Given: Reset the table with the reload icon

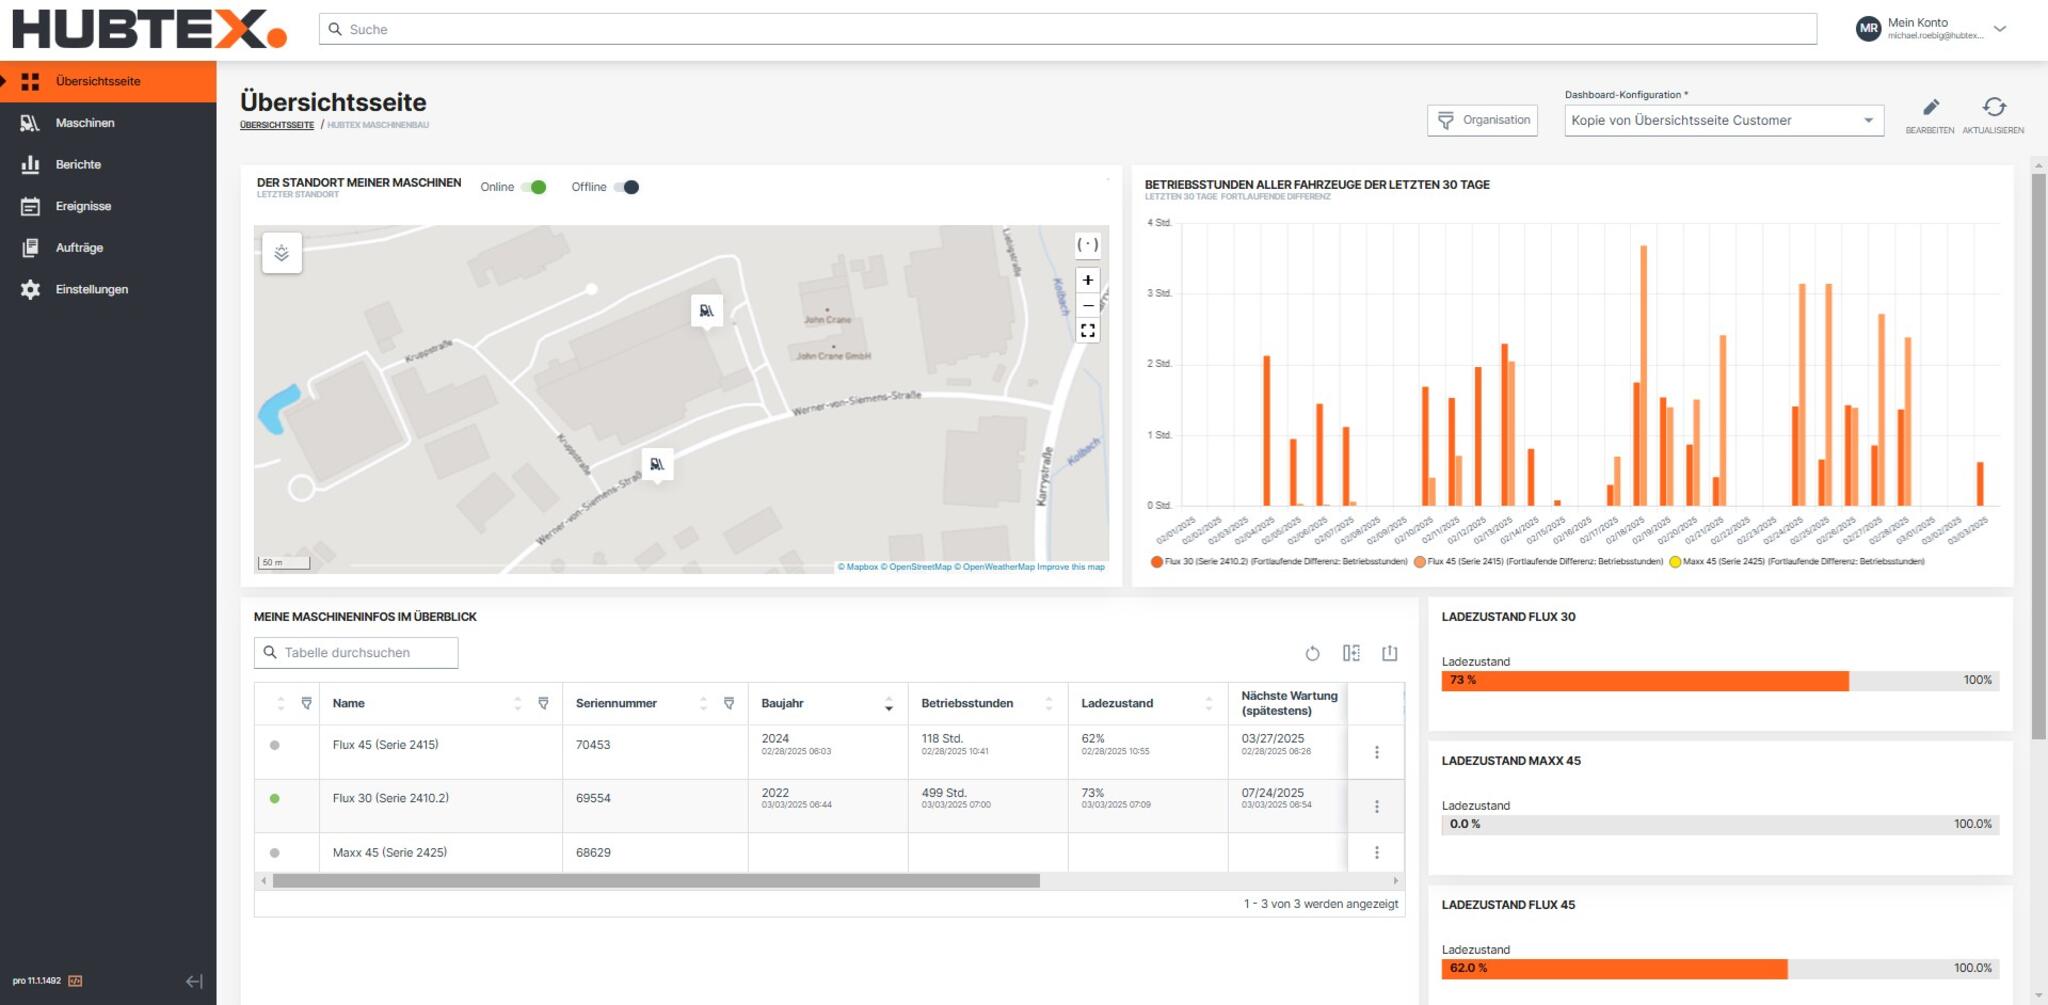Looking at the screenshot, I should tap(1312, 653).
